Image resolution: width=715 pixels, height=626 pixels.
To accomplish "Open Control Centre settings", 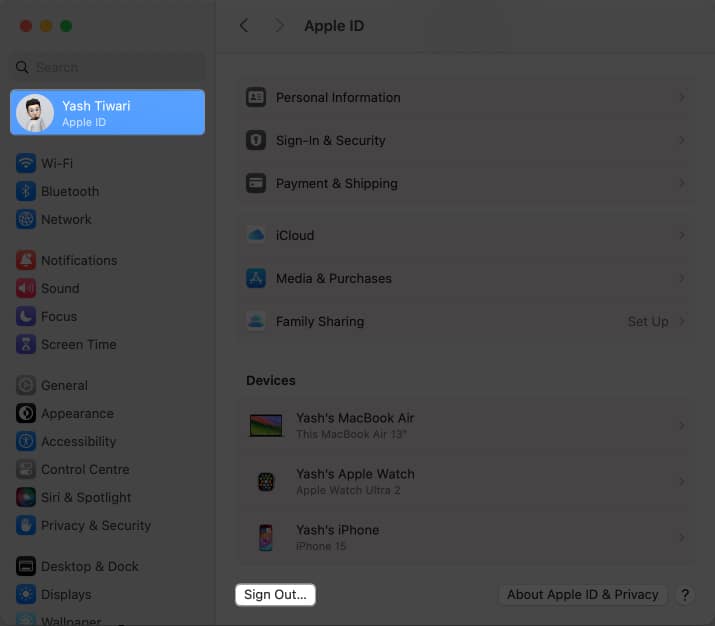I will click(108, 469).
